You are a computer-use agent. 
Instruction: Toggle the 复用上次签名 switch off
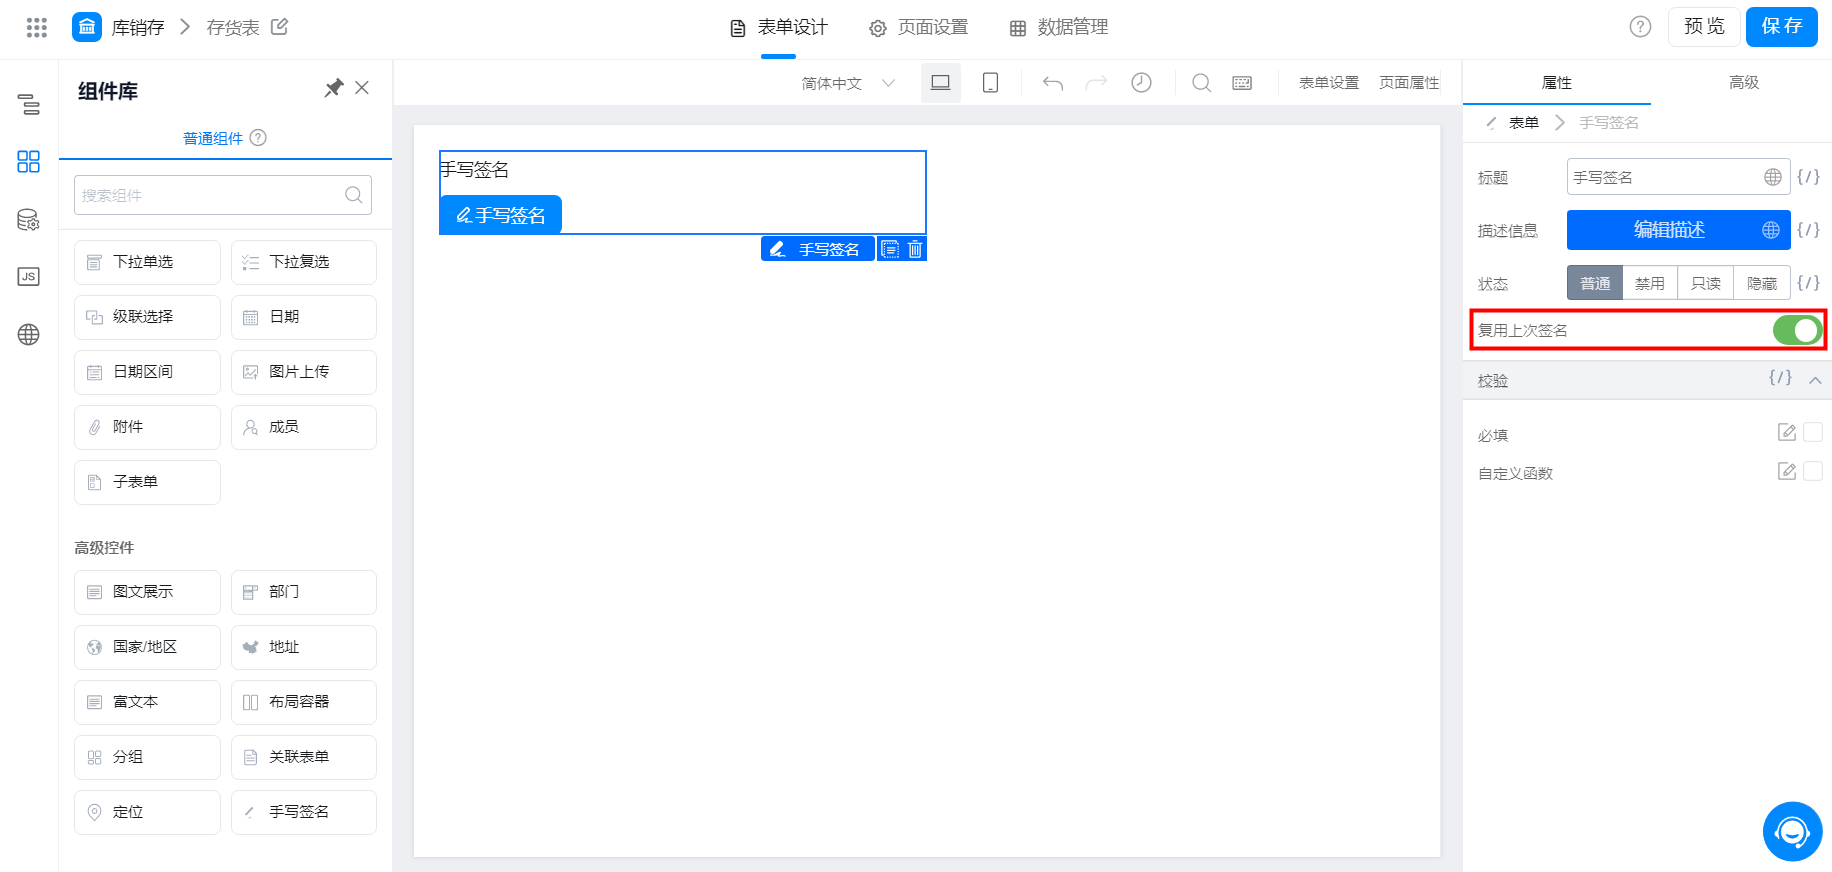(x=1797, y=330)
